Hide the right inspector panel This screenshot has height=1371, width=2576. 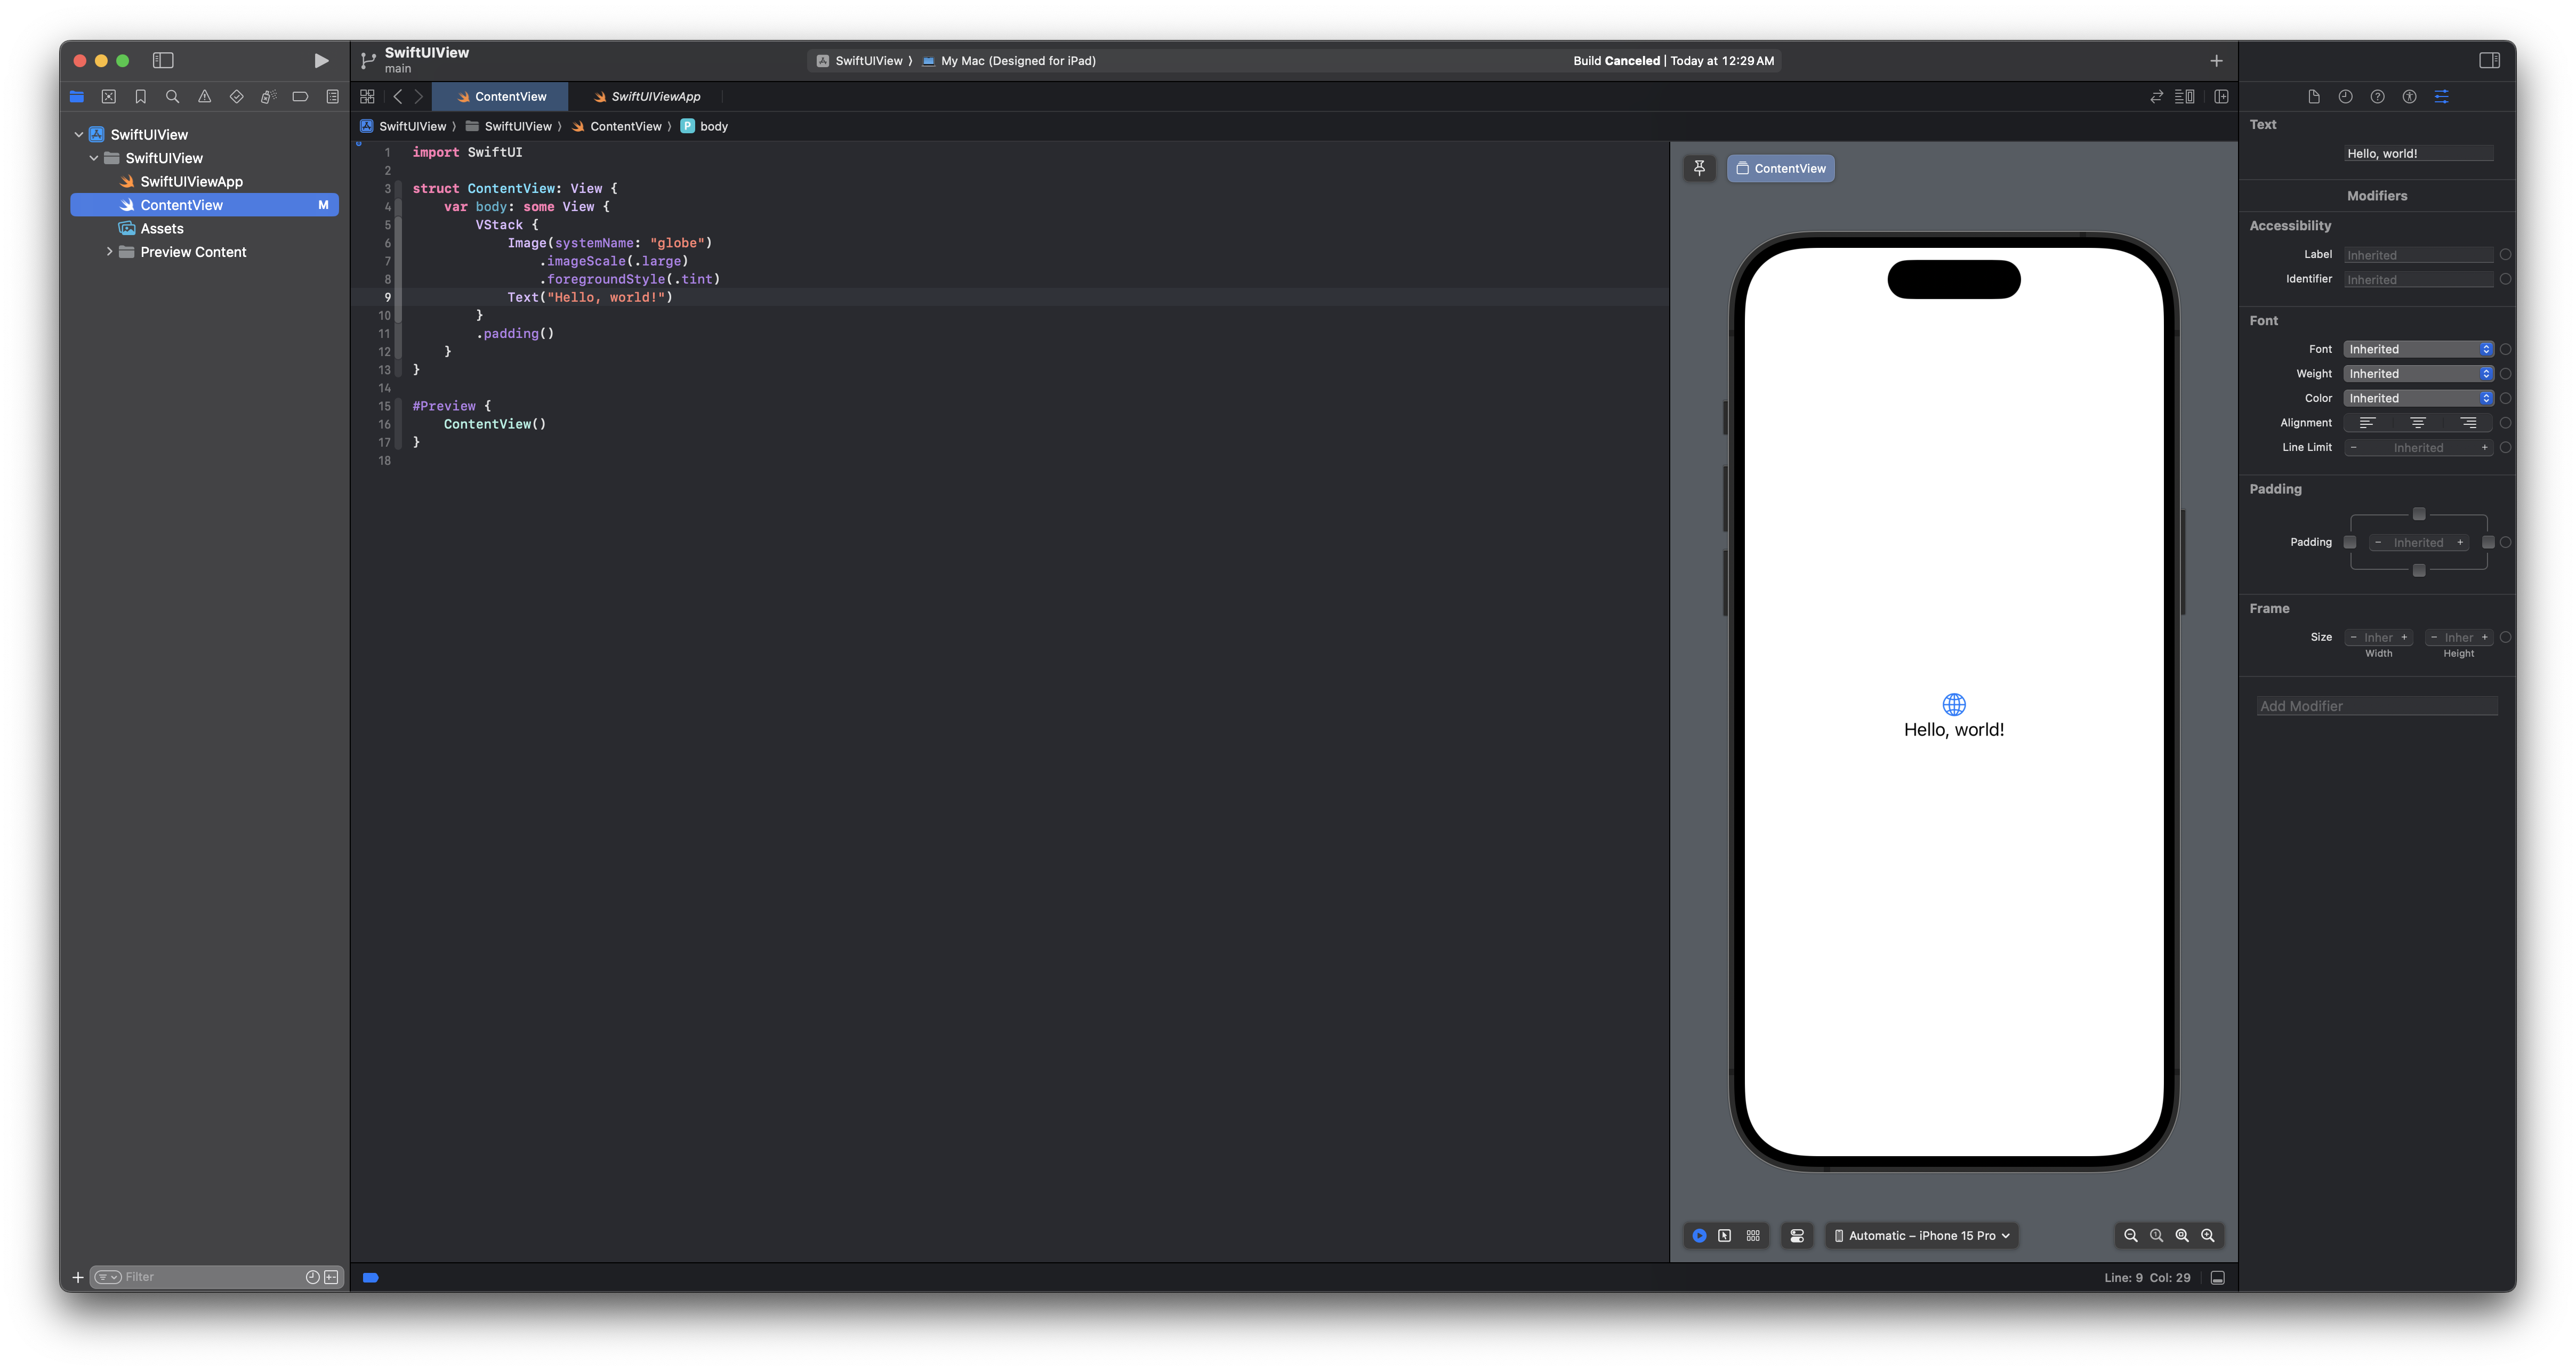point(2489,61)
